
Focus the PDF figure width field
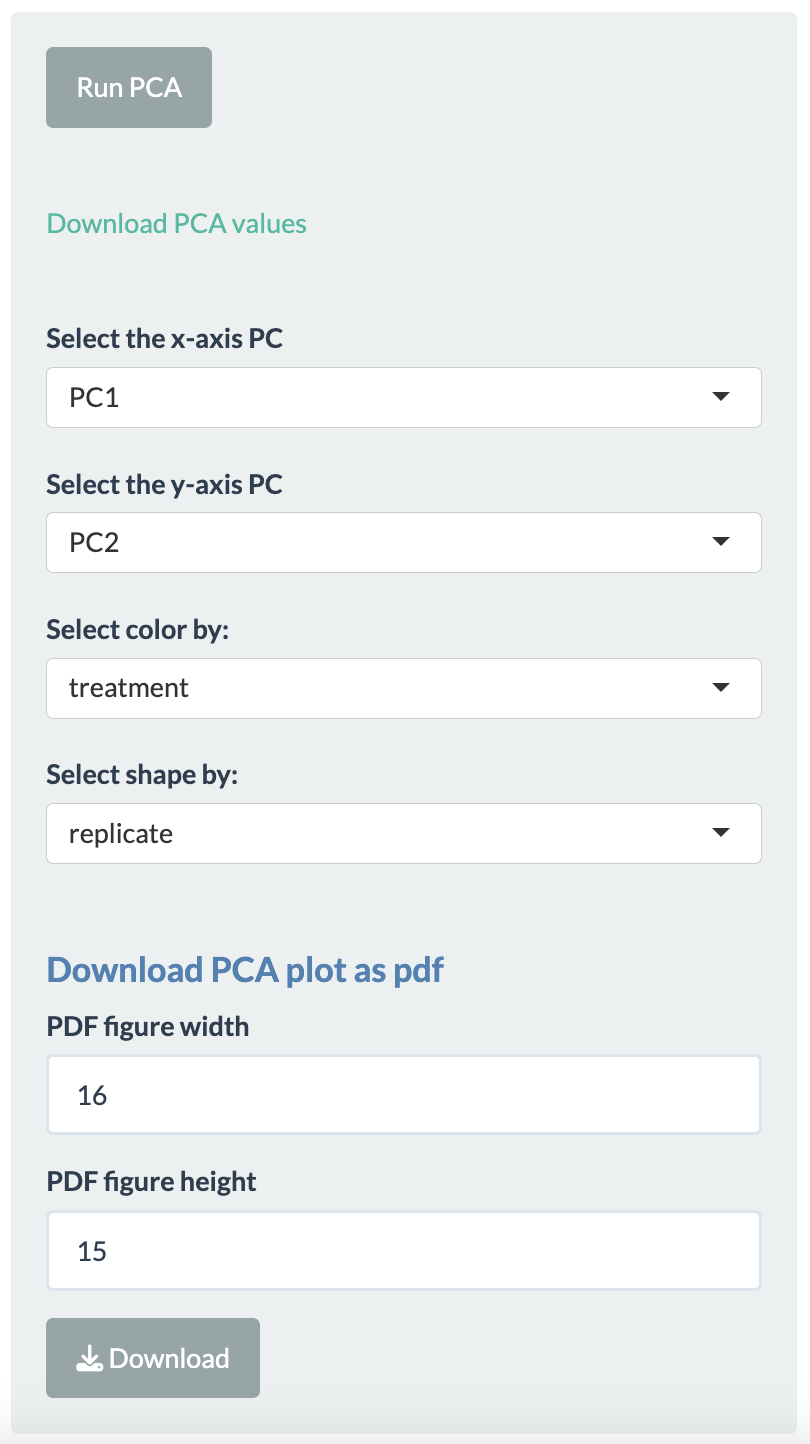[x=404, y=1095]
